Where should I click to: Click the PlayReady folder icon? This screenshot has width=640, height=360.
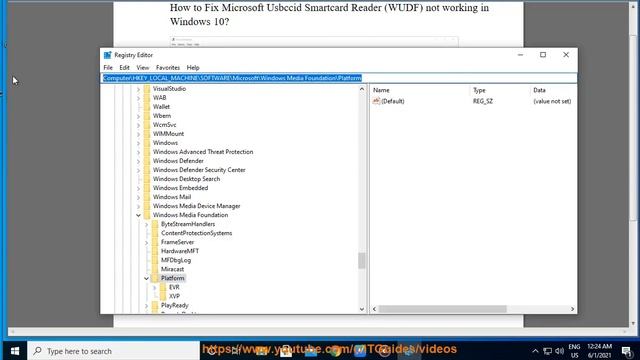coord(155,305)
